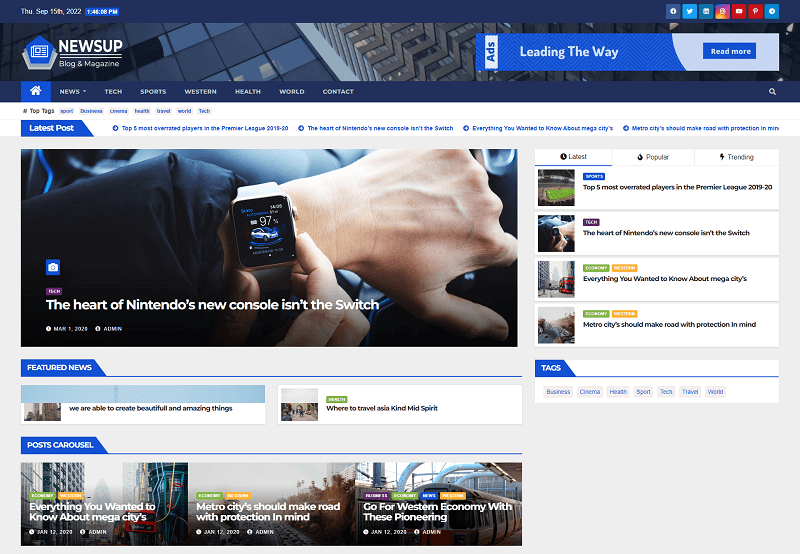Viewport: 800px width, 554px height.
Task: Select the travel top tag
Action: [163, 111]
